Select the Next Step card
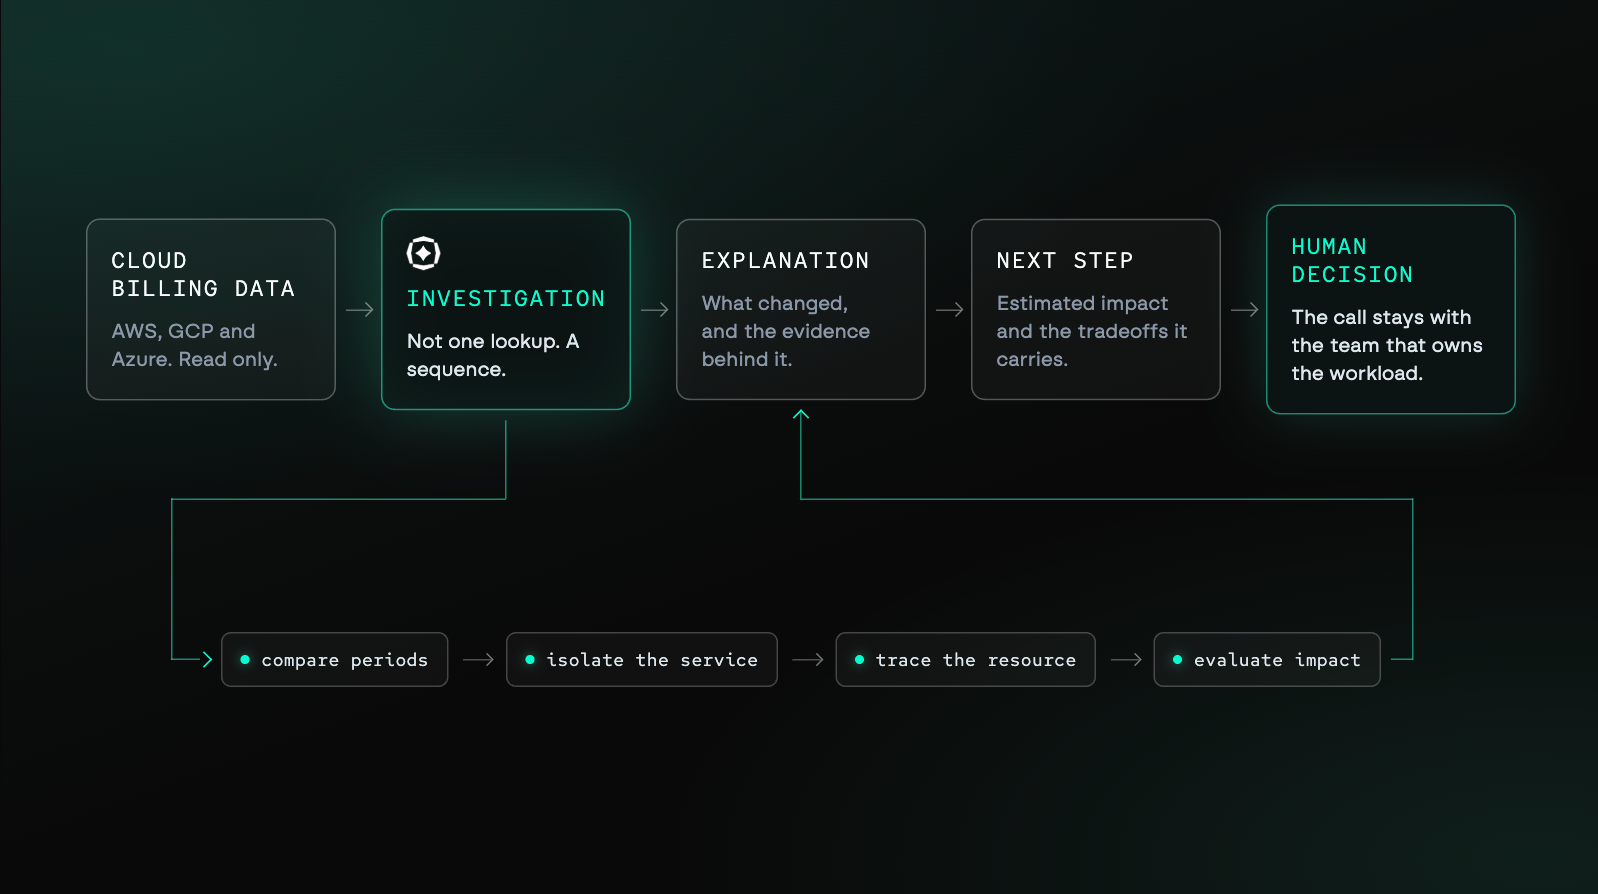 click(x=1096, y=309)
